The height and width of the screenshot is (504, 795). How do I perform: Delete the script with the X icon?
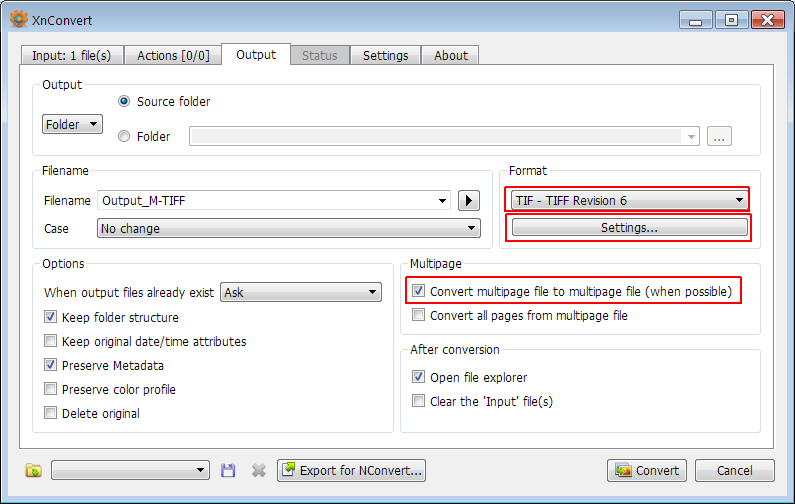click(x=259, y=471)
